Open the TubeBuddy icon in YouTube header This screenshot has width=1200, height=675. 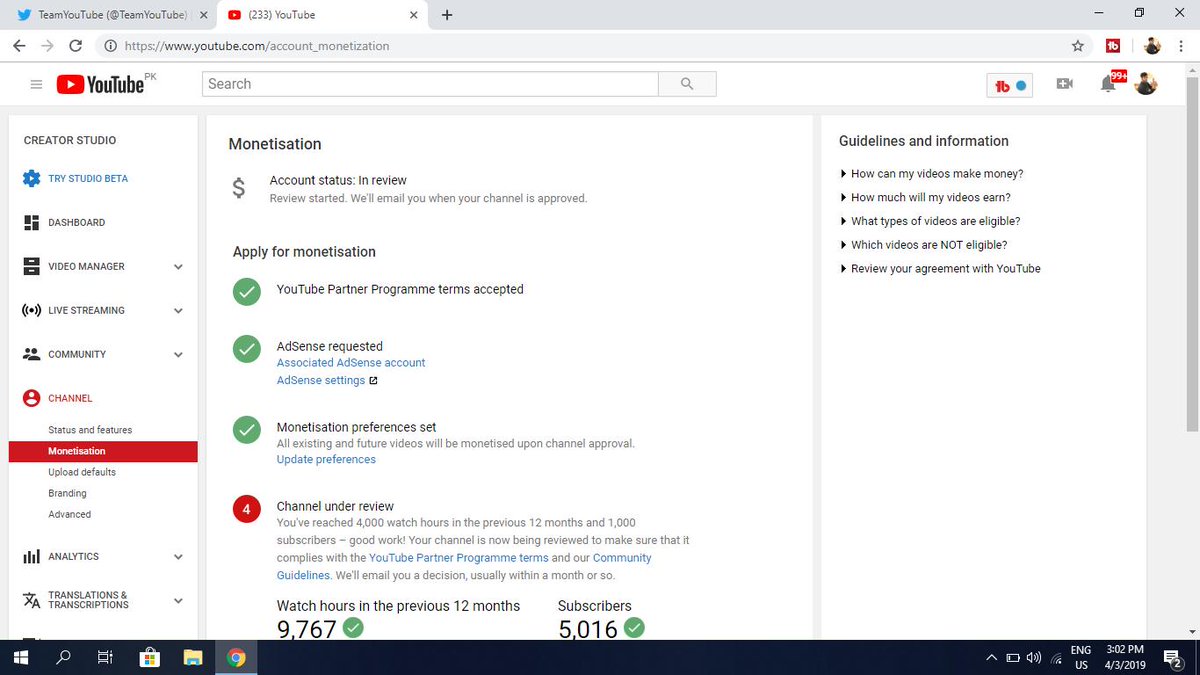[1008, 85]
